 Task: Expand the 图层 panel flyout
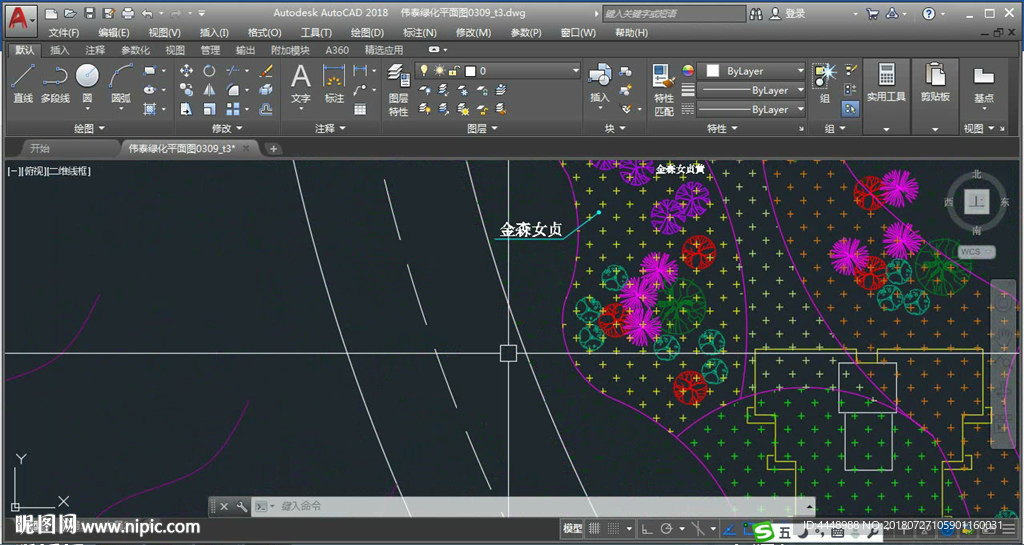(482, 129)
